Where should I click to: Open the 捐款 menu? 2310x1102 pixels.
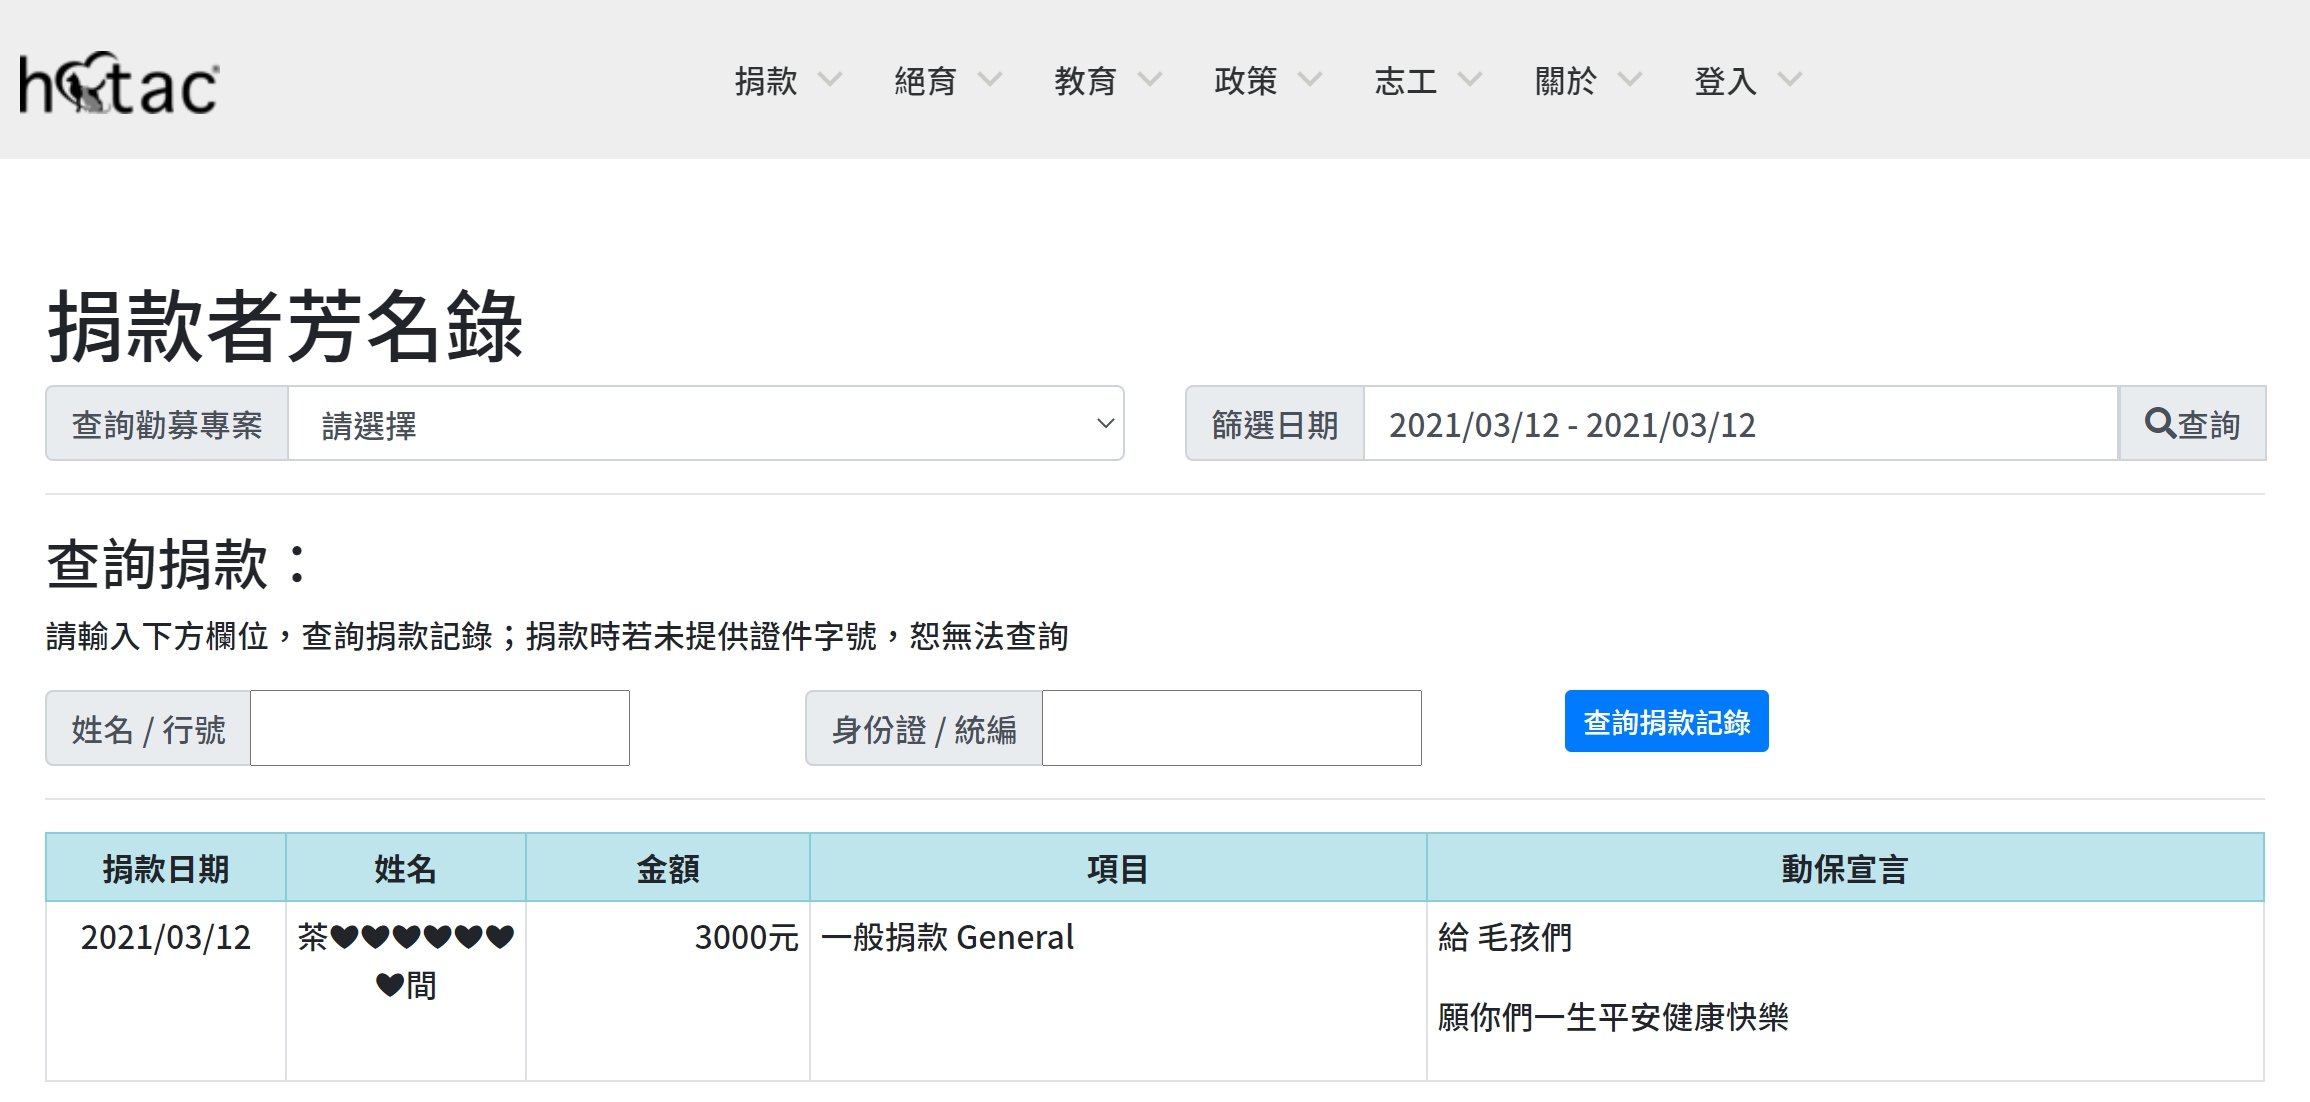766,80
